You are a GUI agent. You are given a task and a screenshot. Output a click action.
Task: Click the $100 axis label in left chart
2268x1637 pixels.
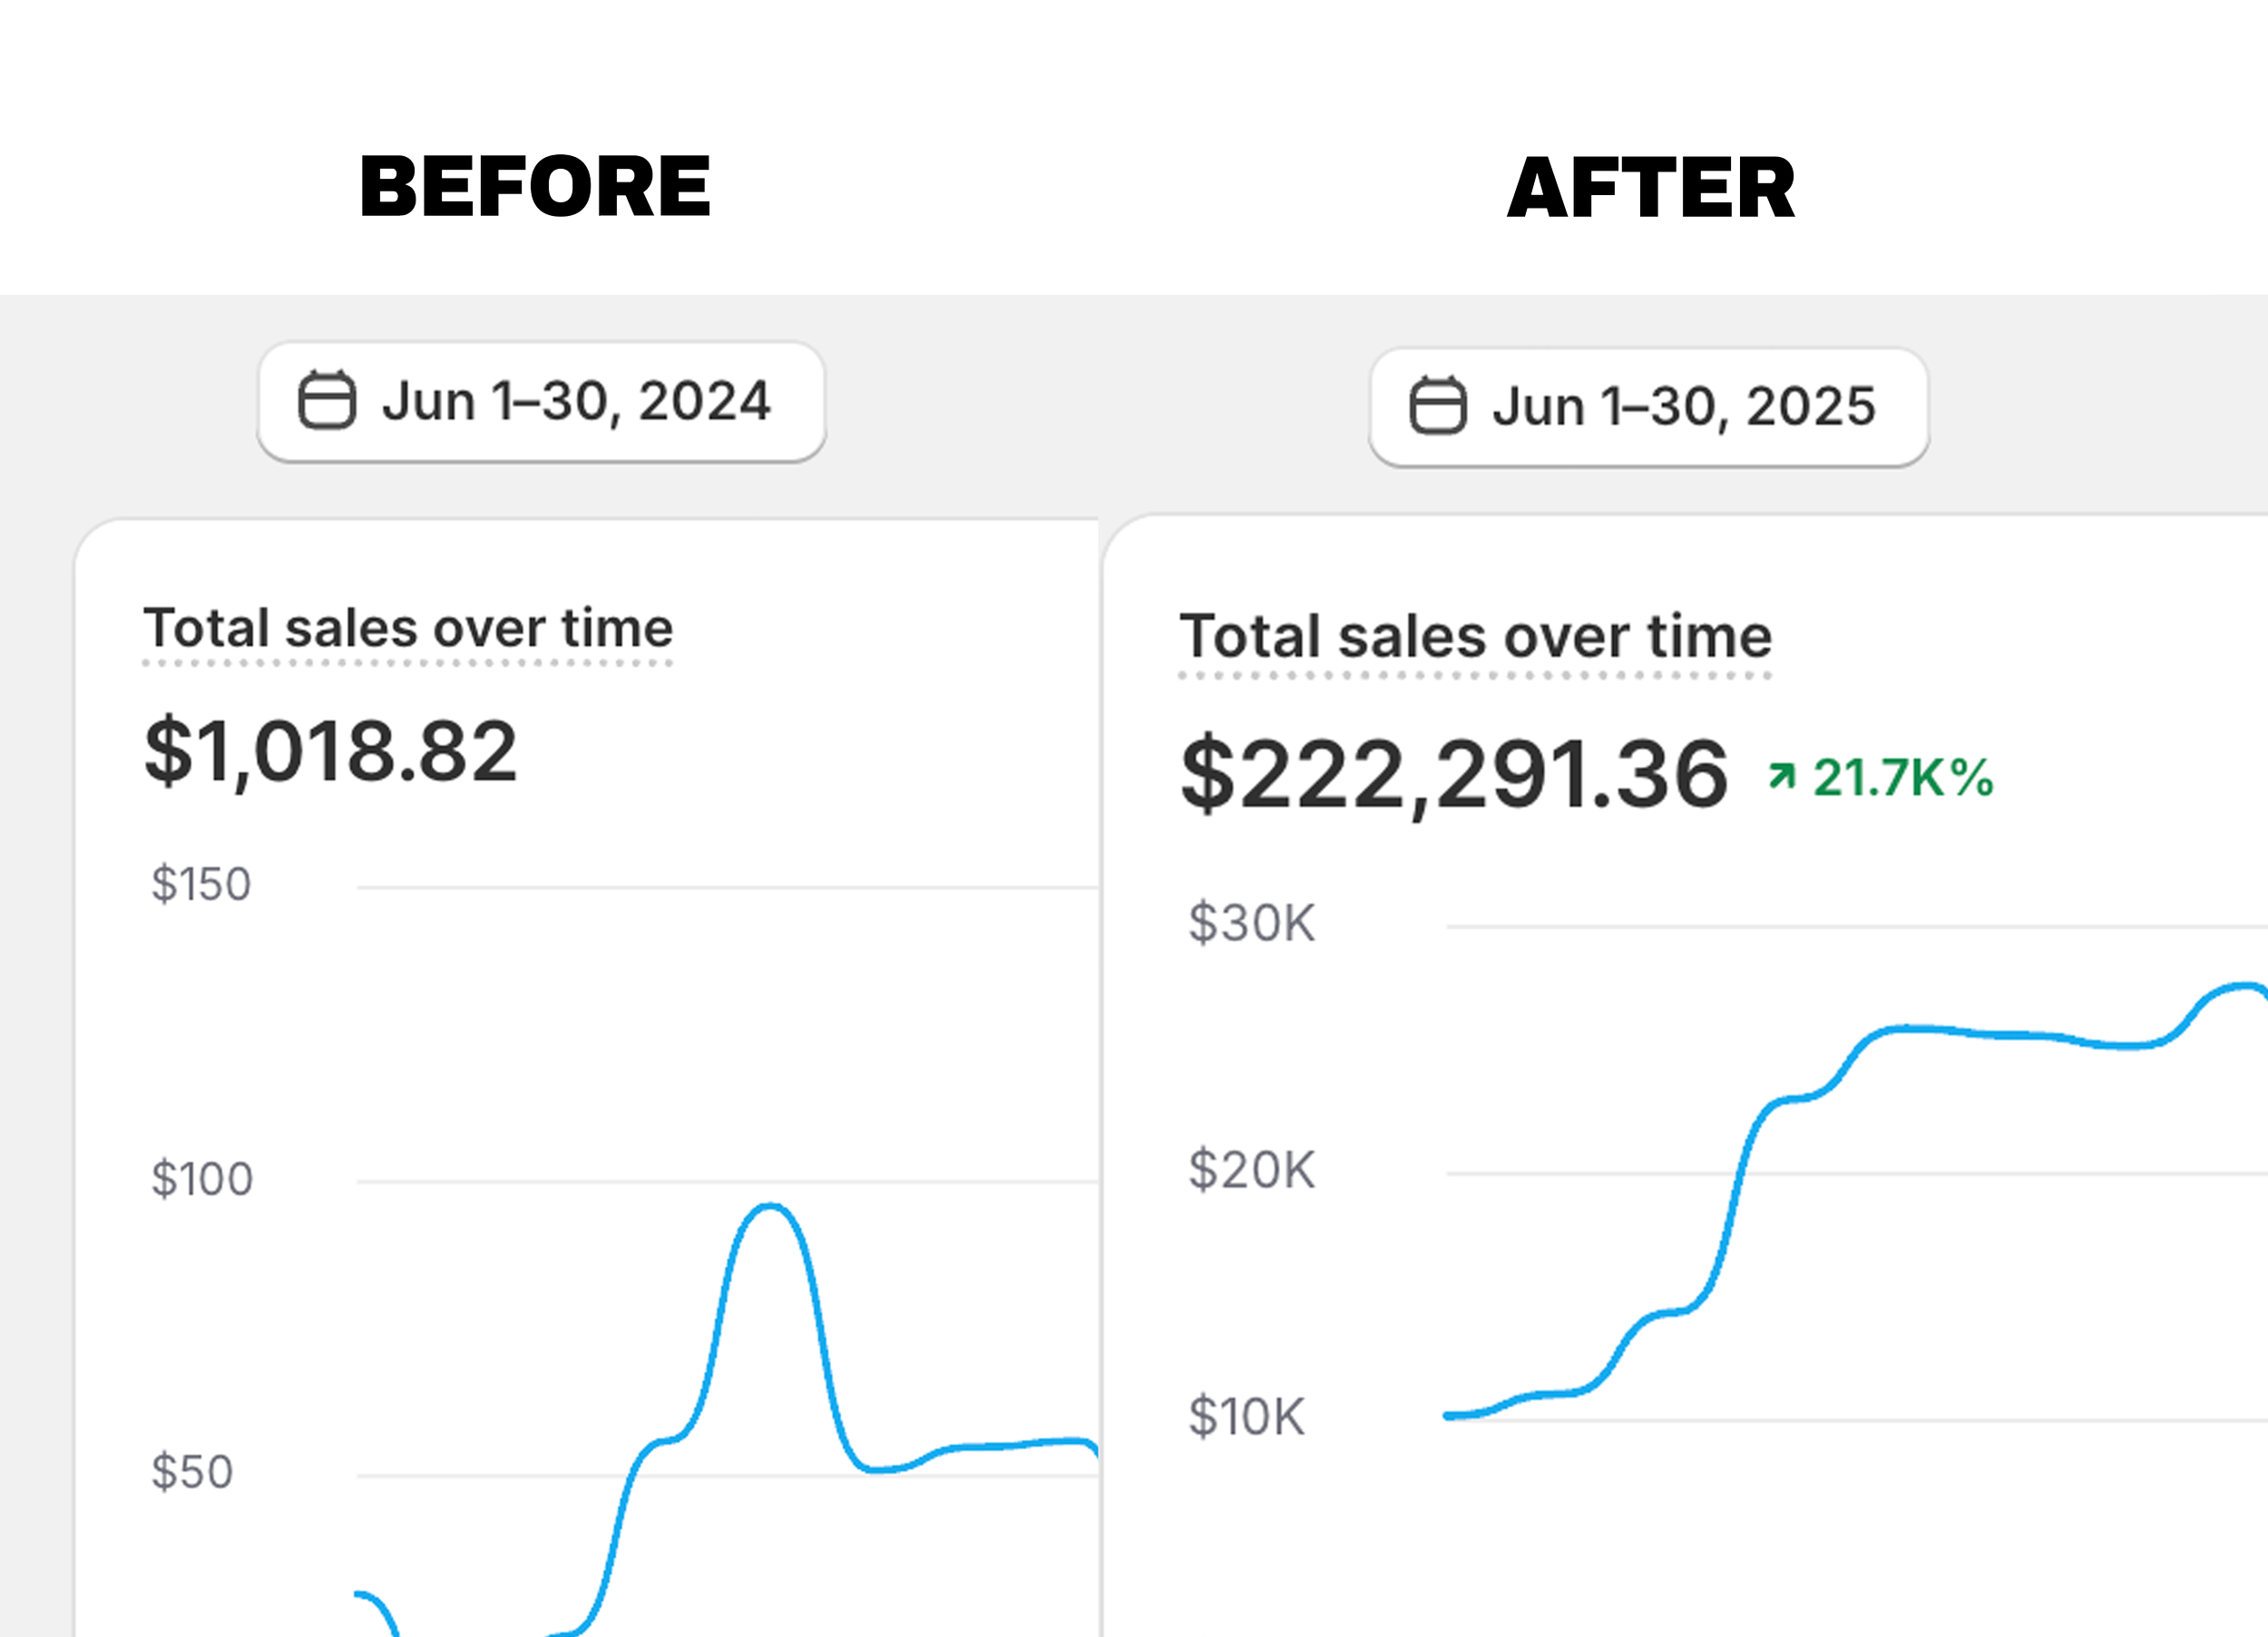pos(202,1179)
